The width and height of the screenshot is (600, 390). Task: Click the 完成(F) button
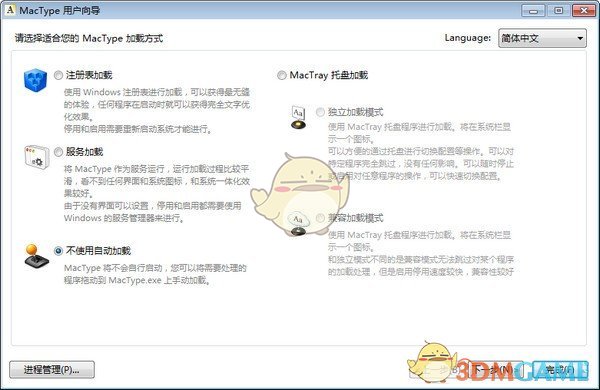coord(560,370)
